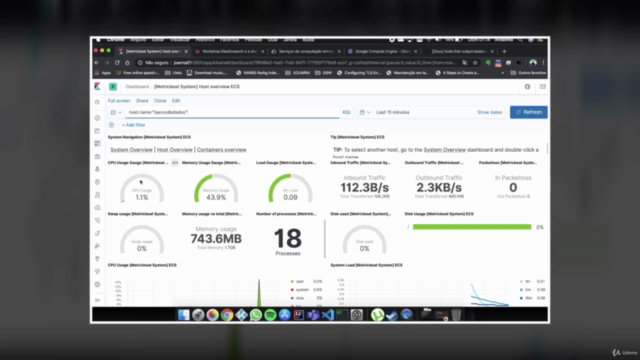Image resolution: width=640 pixels, height=360 pixels.
Task: Click Full screen dashboard option
Action: pos(119,101)
